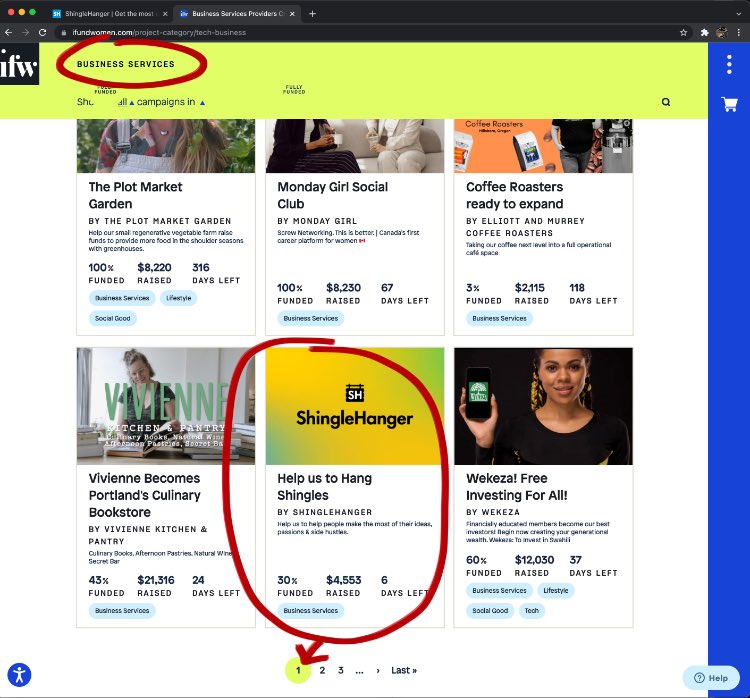
Task: Click Business Services tag on Plot Market Garden
Action: coord(122,298)
